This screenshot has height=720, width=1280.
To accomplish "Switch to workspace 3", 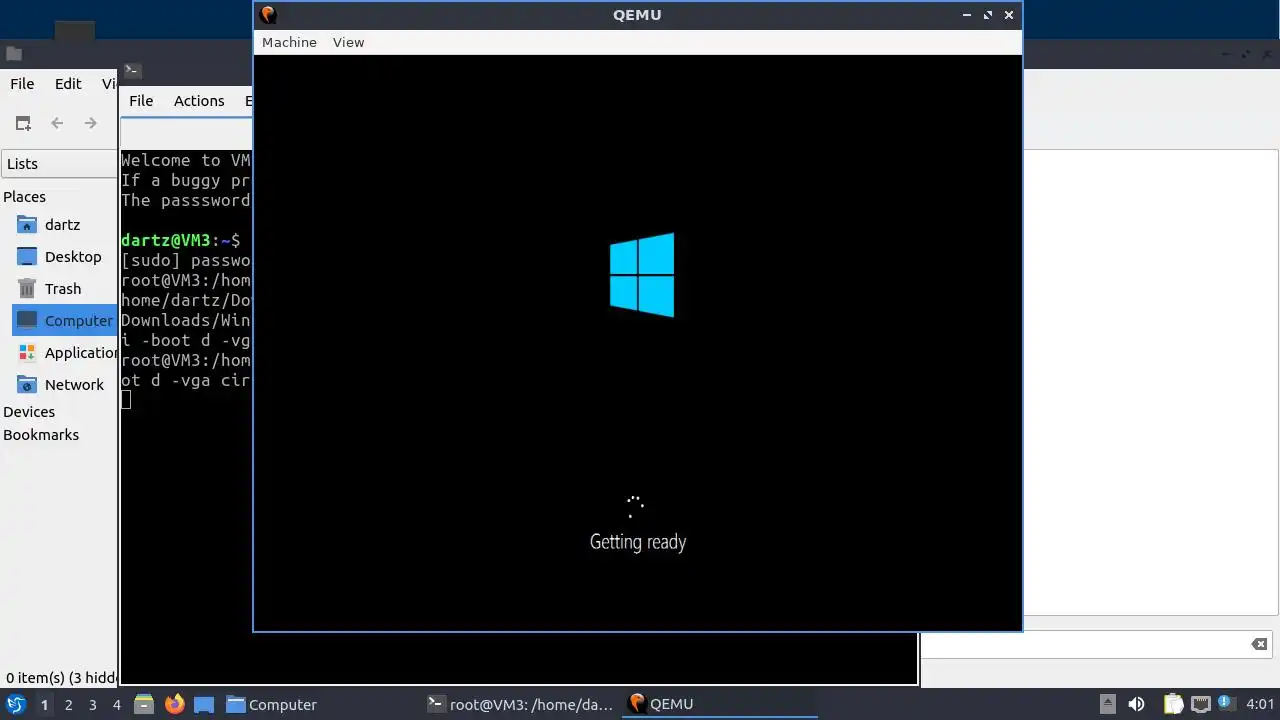I will tap(92, 704).
